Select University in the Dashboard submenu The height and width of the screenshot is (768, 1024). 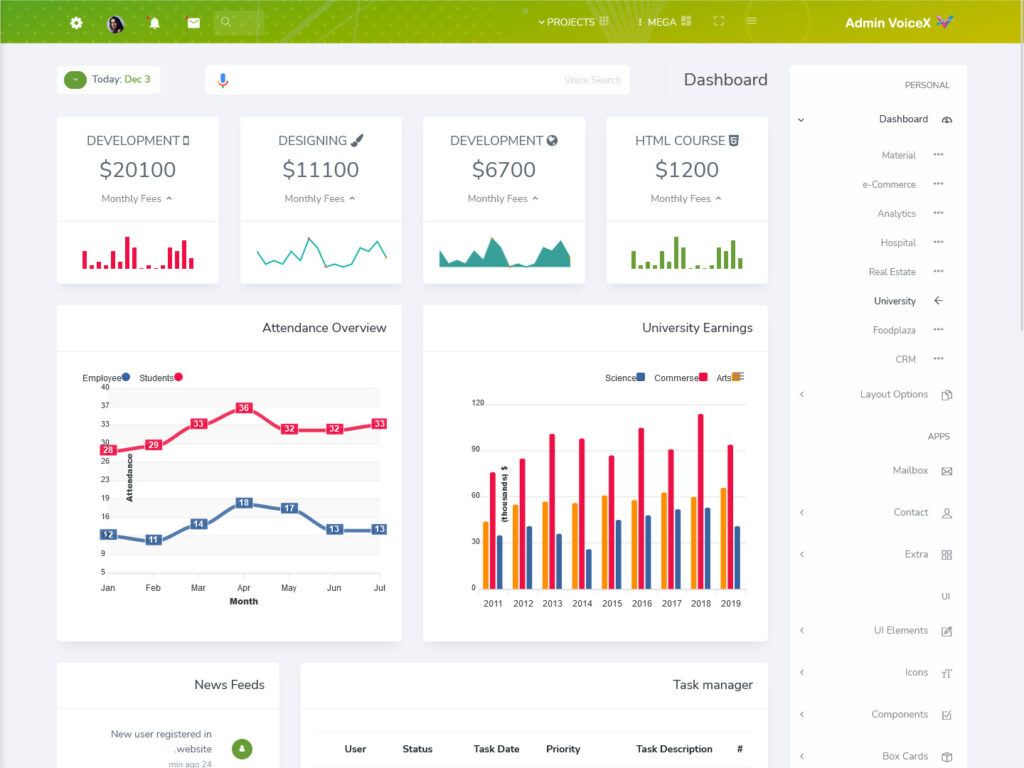pyautogui.click(x=894, y=301)
